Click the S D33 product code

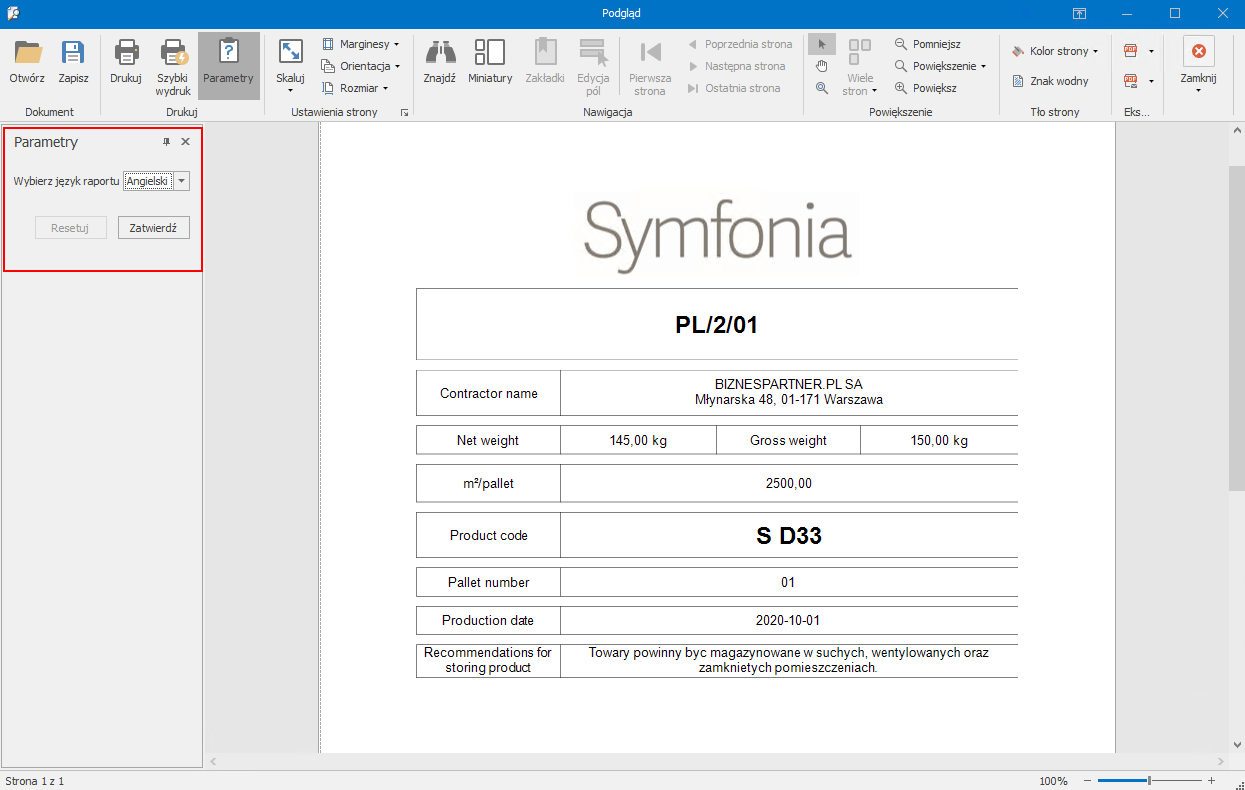(789, 535)
